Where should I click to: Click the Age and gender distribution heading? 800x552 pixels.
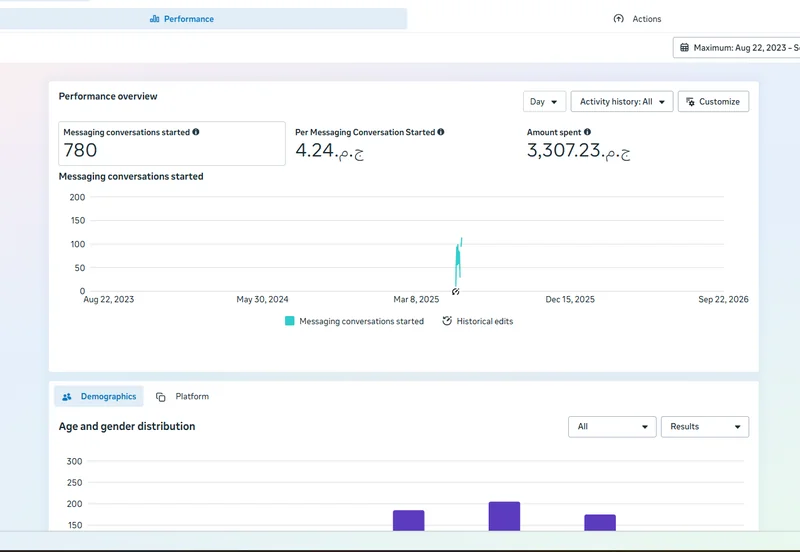(127, 426)
